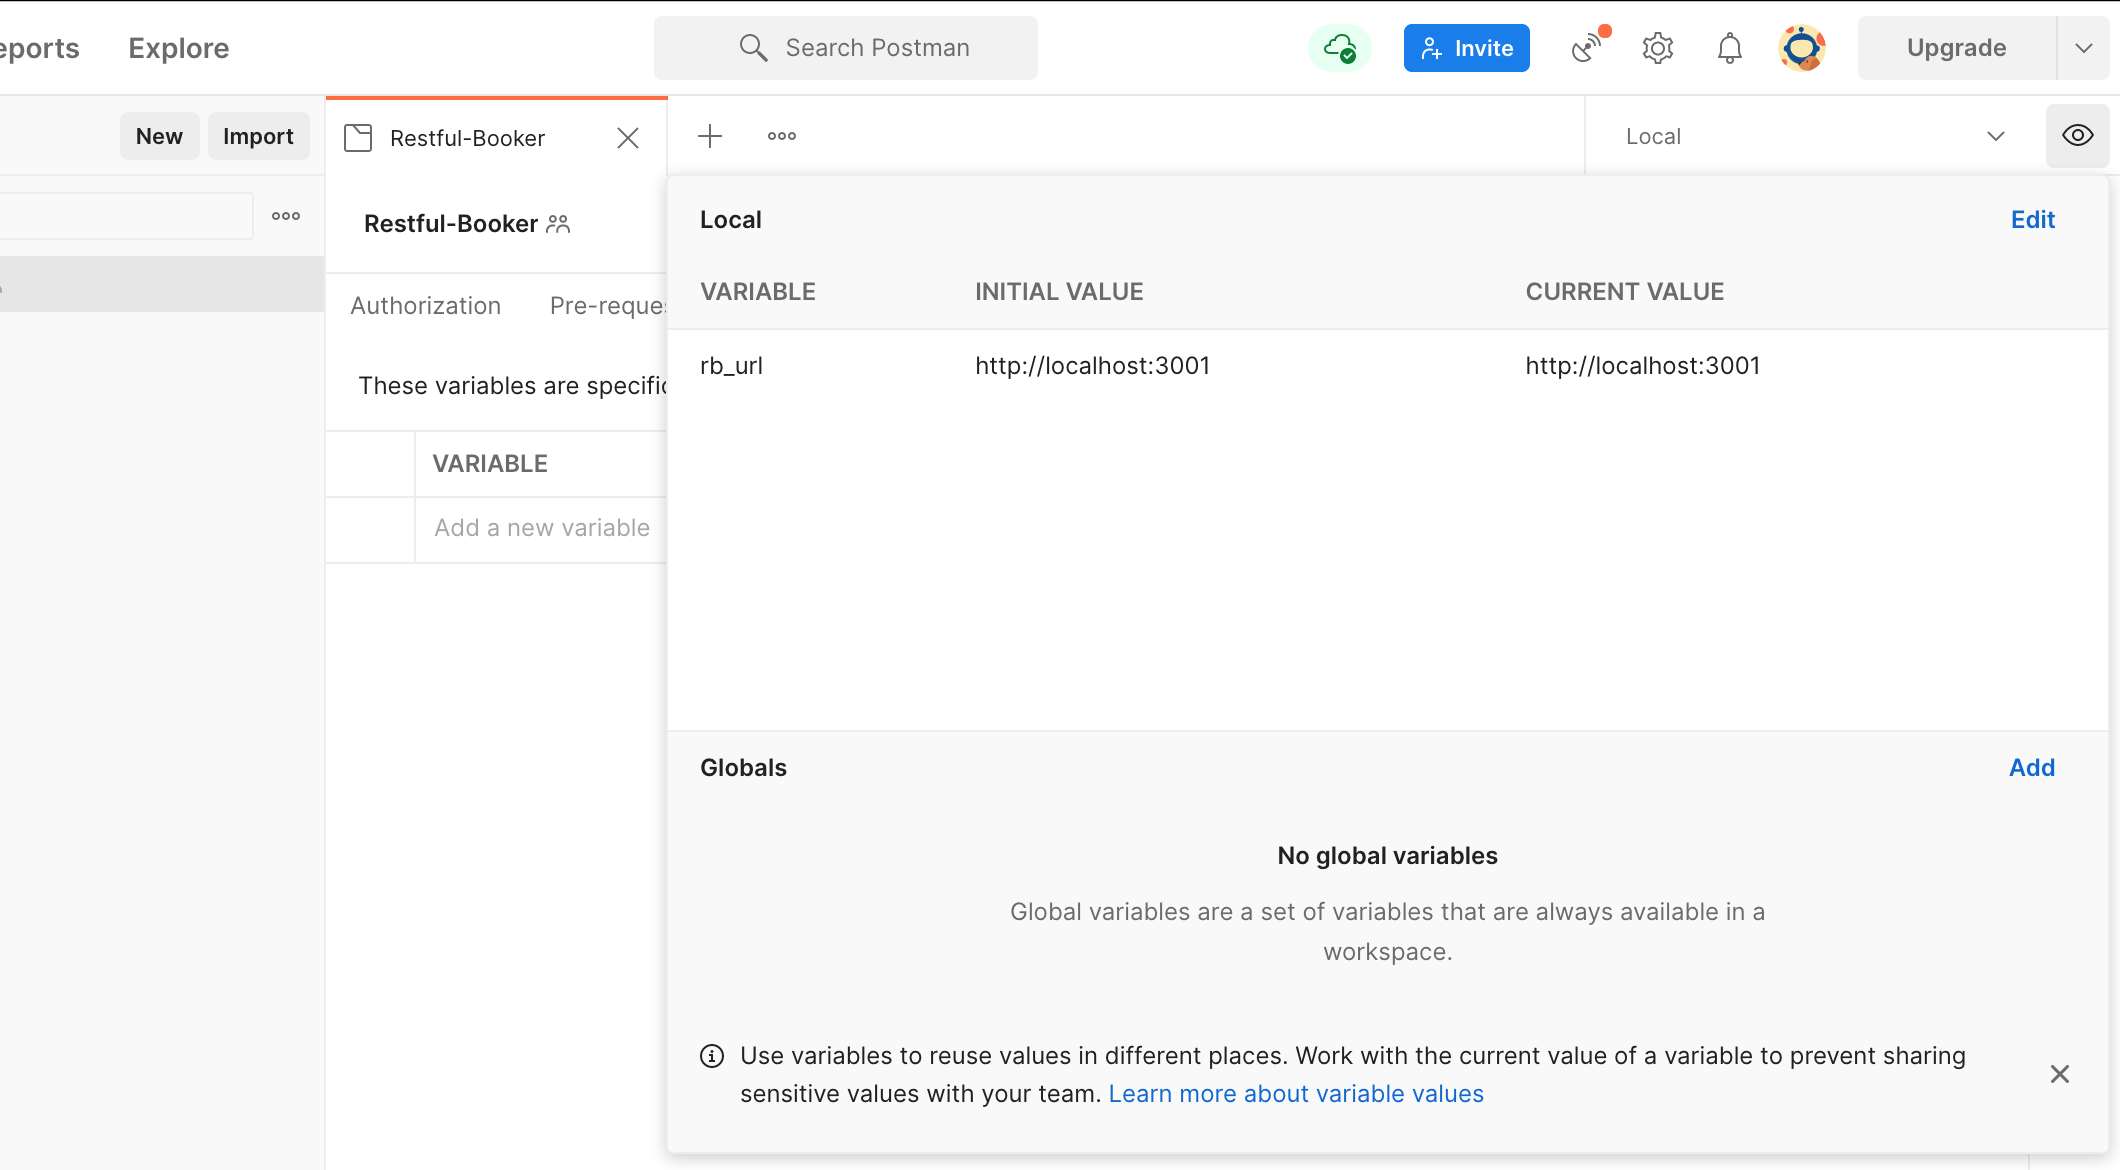This screenshot has width=2120, height=1170.
Task: Click the CURRENT VALUE column header
Action: click(x=1625, y=292)
